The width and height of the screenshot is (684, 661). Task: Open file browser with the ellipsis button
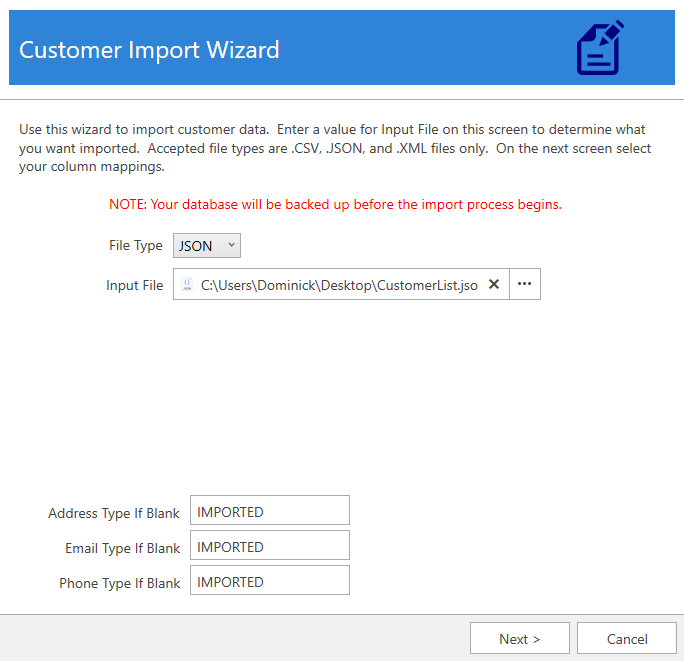click(x=524, y=285)
